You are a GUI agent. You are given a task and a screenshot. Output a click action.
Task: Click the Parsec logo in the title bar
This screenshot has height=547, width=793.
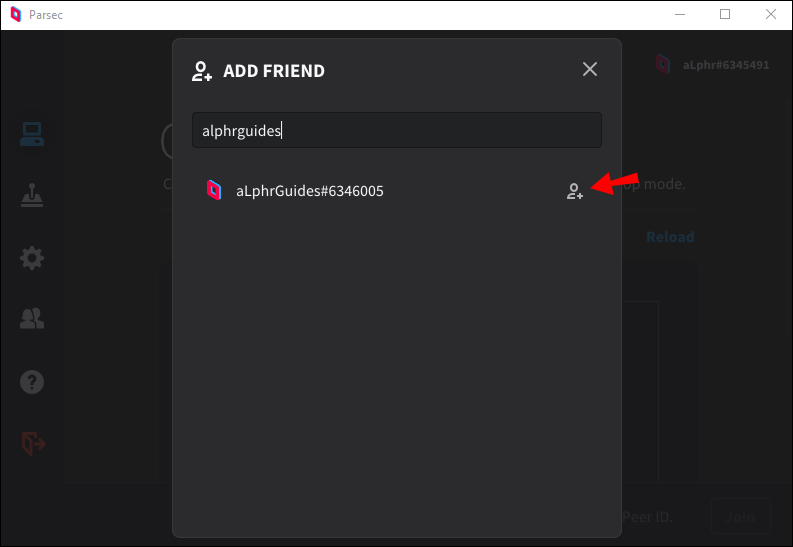[15, 15]
